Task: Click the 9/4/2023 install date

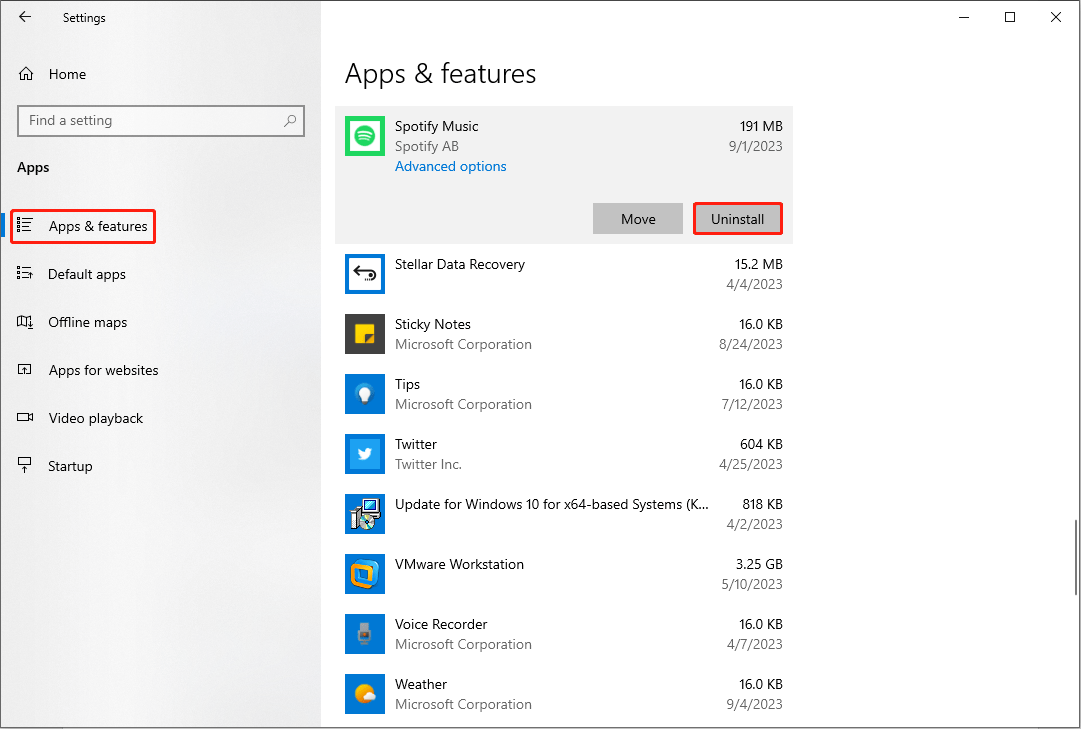Action: click(754, 704)
